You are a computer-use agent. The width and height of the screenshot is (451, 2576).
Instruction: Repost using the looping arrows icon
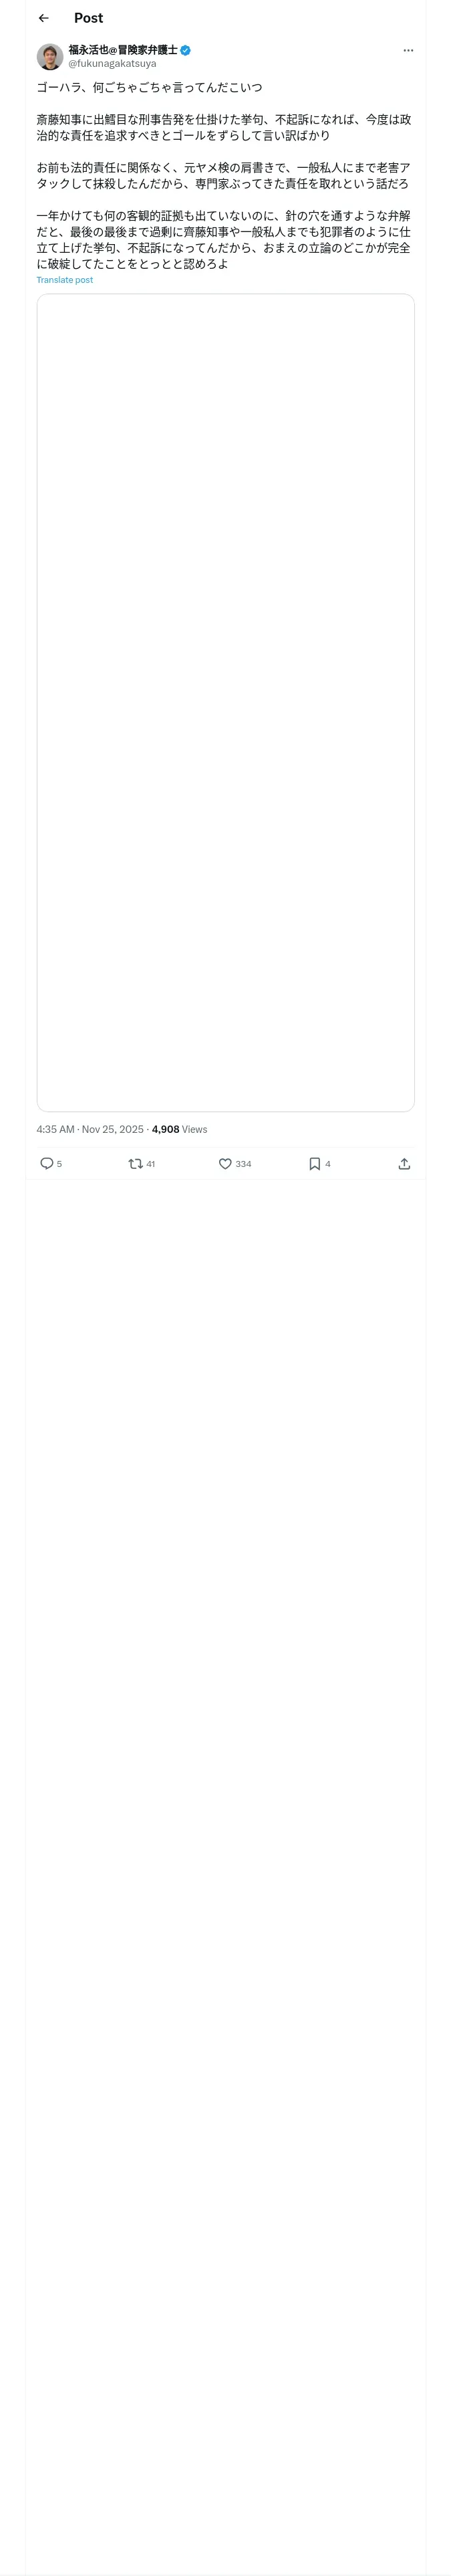pos(135,1163)
